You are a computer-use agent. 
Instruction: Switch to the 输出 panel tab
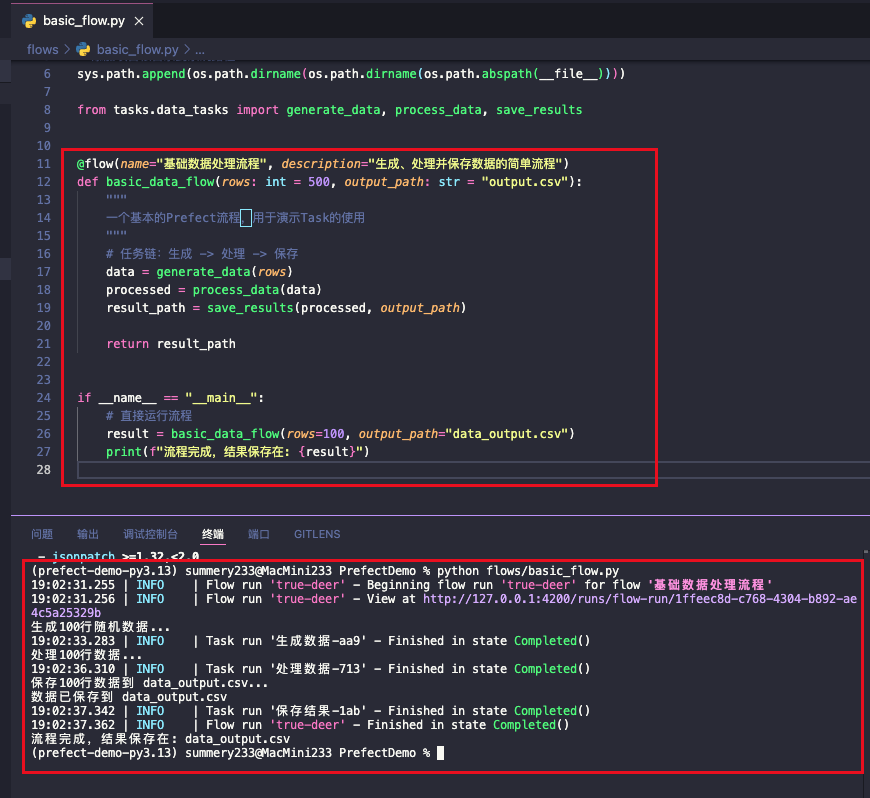88,534
